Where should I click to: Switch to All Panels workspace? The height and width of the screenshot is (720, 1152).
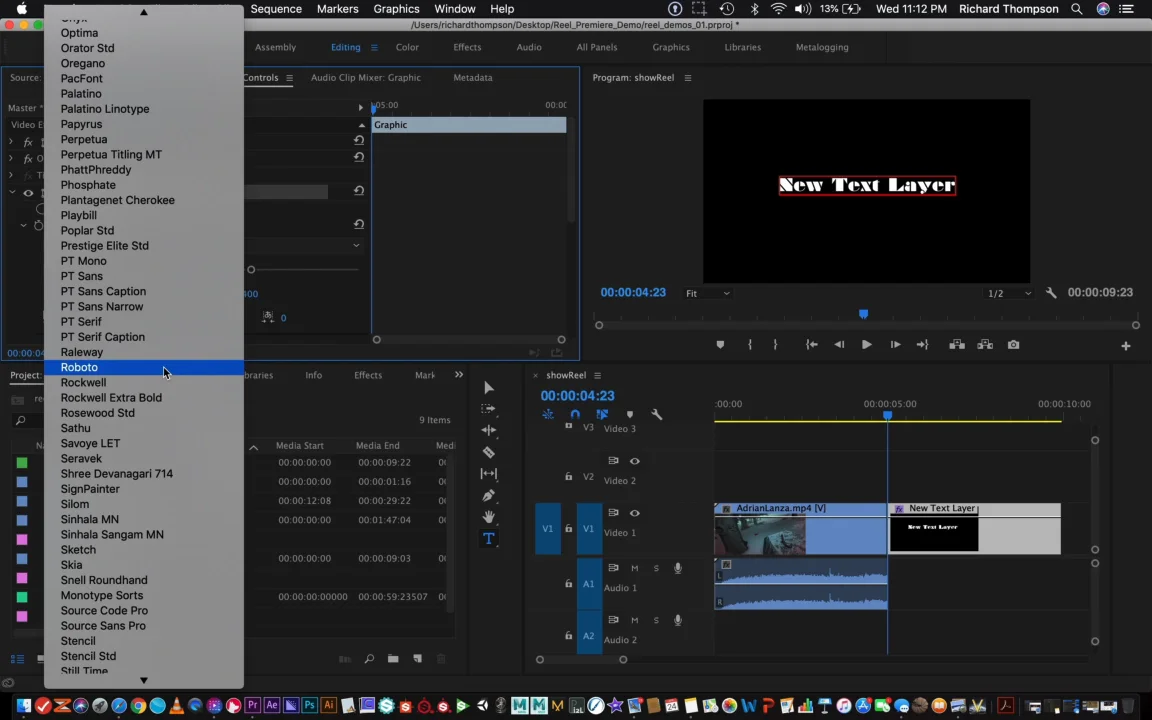597,47
